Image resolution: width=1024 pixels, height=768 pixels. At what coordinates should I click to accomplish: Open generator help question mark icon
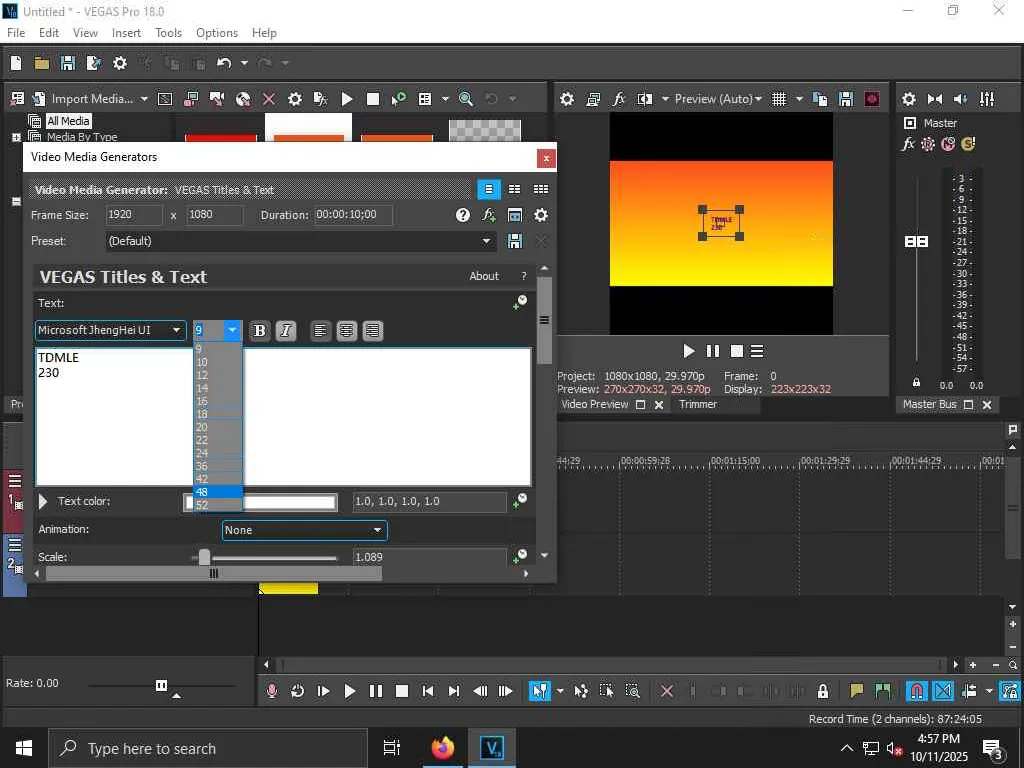pyautogui.click(x=462, y=215)
